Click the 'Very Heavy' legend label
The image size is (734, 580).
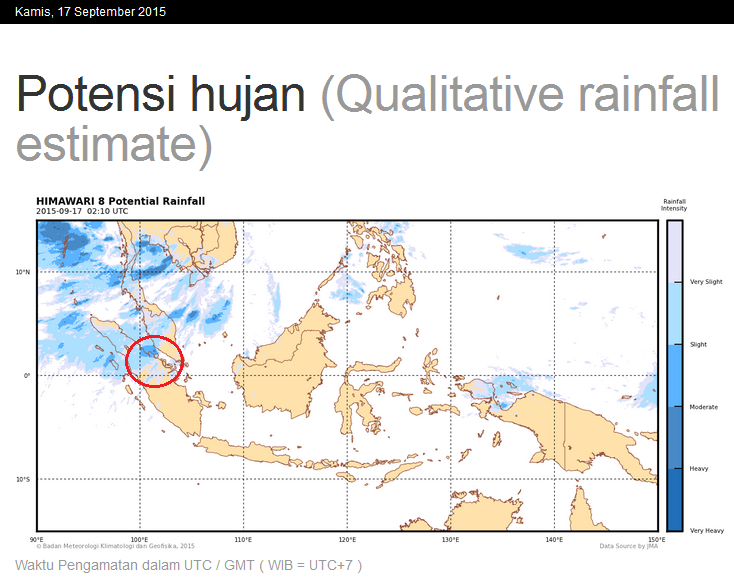(x=707, y=530)
